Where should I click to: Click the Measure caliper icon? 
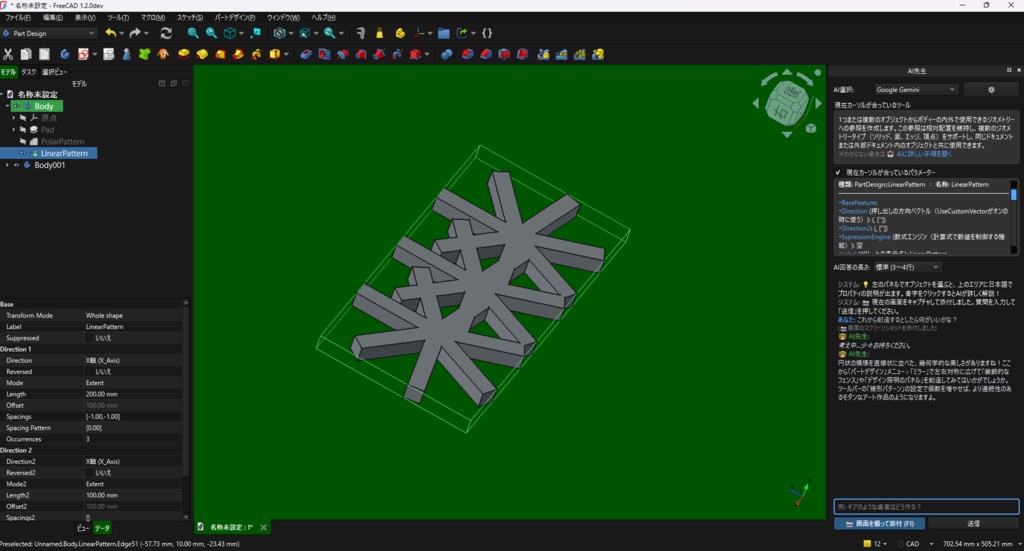coord(360,33)
